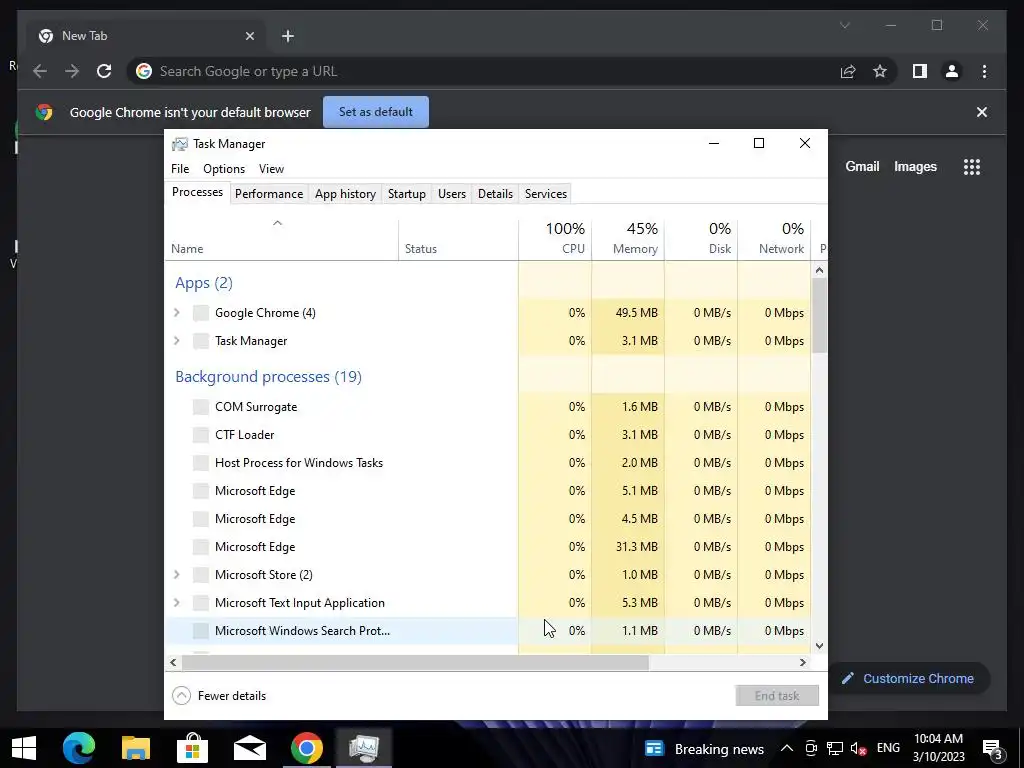The image size is (1024, 768).
Task: Collapse with Fewer details chevron
Action: click(x=182, y=696)
